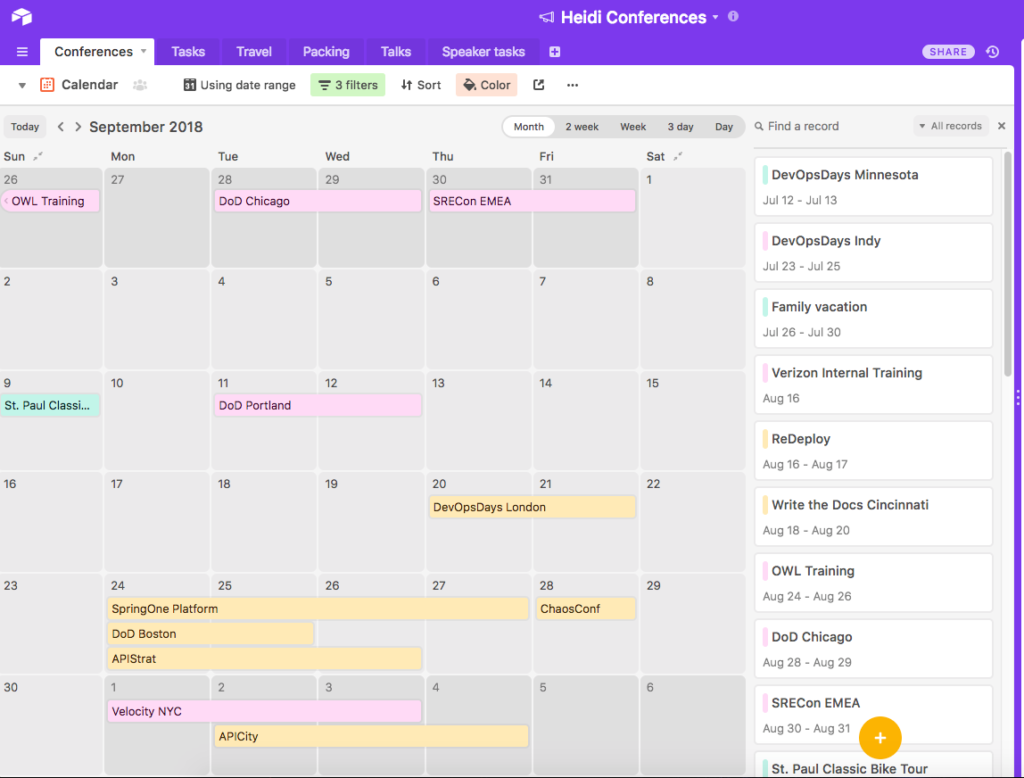Switch calendar to 2 week view
Viewport: 1024px width, 778px height.
pyautogui.click(x=582, y=127)
